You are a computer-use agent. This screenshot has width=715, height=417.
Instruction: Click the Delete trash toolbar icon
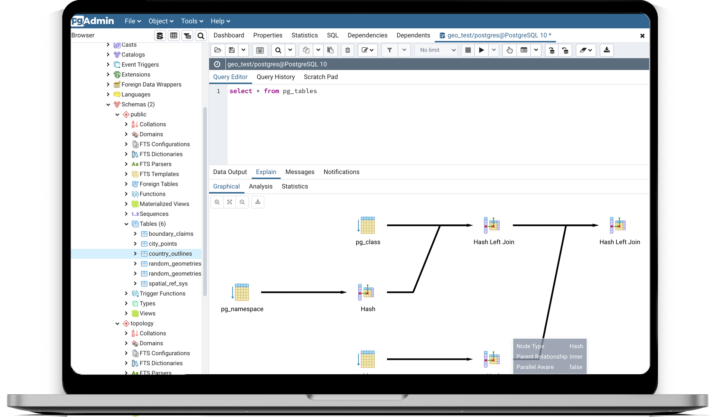(347, 50)
